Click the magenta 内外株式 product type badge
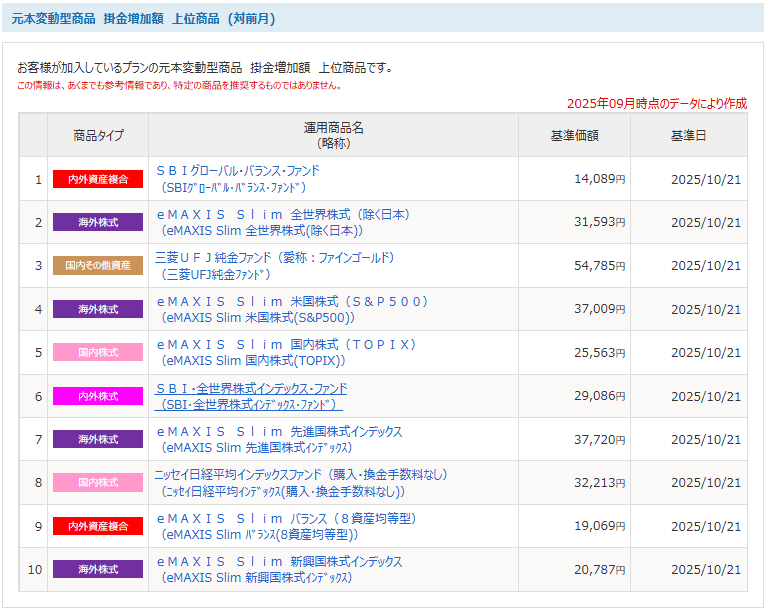The image size is (766, 611). click(x=98, y=396)
